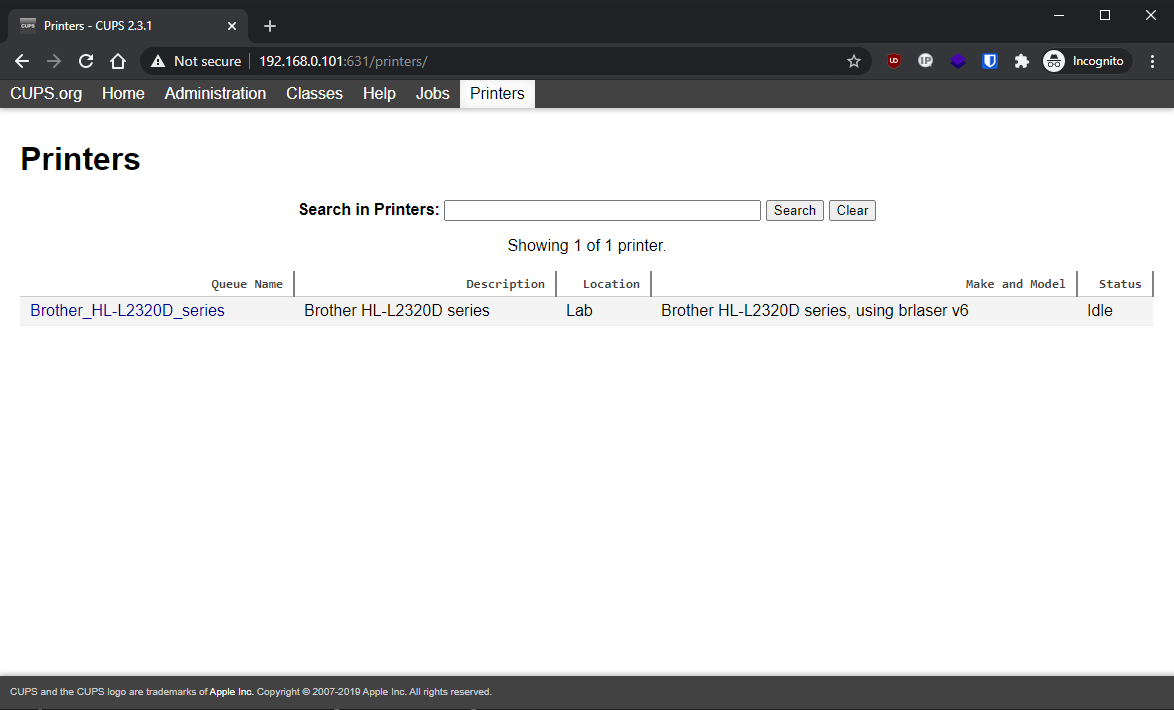Click the Make and Model column header
The height and width of the screenshot is (710, 1174).
(x=1015, y=284)
